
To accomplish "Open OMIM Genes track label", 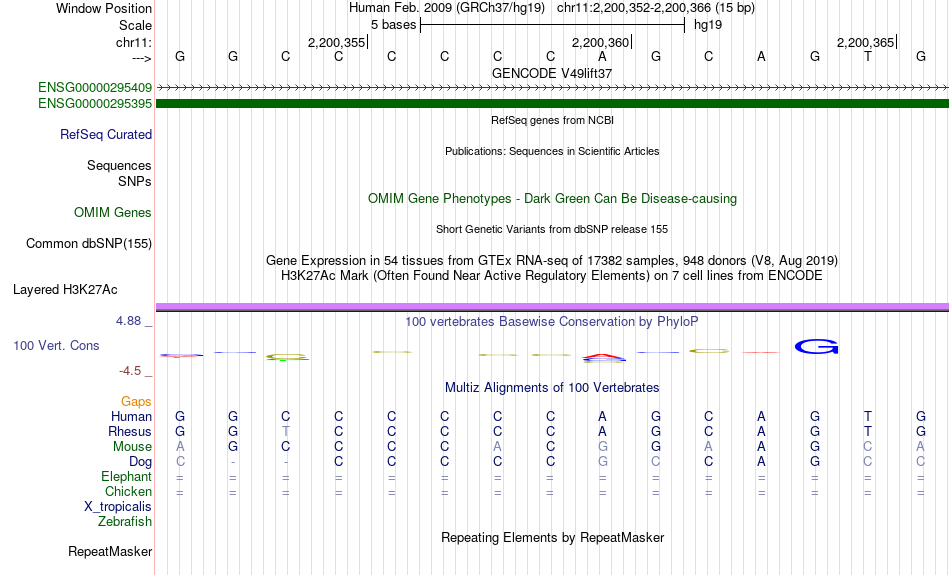I will tap(113, 213).
